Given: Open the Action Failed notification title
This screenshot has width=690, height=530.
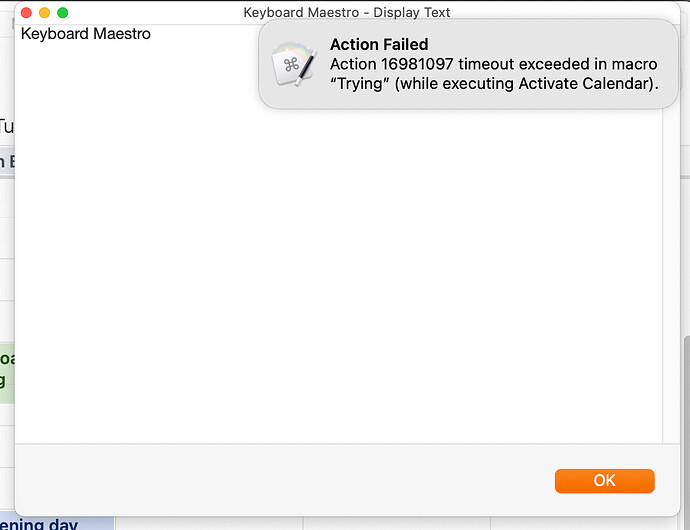Looking at the screenshot, I should 379,44.
